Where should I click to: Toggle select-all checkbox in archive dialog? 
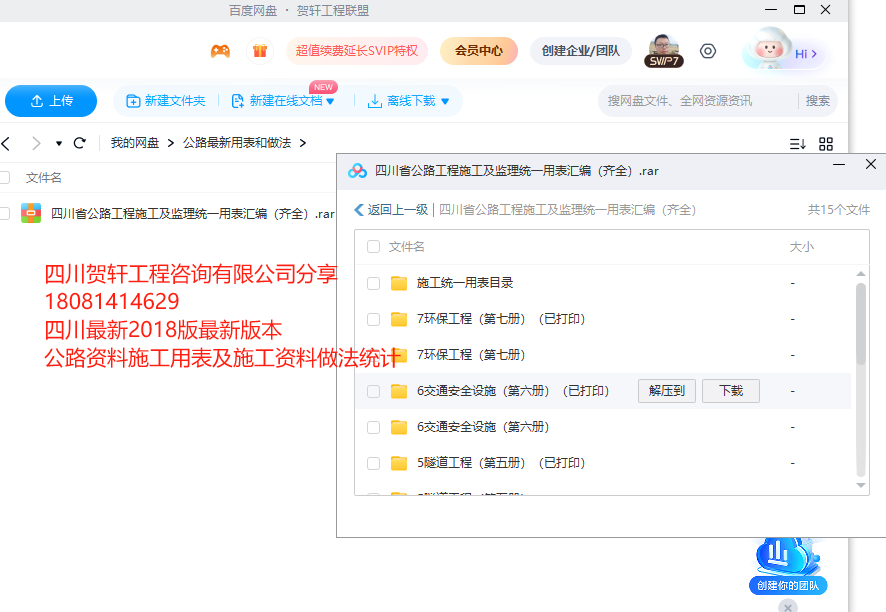373,247
